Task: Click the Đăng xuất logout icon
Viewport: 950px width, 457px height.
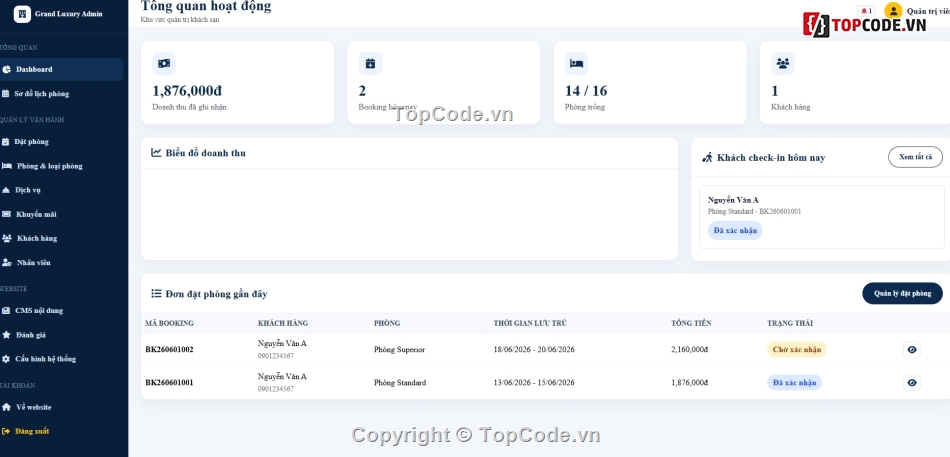Action: pos(6,432)
